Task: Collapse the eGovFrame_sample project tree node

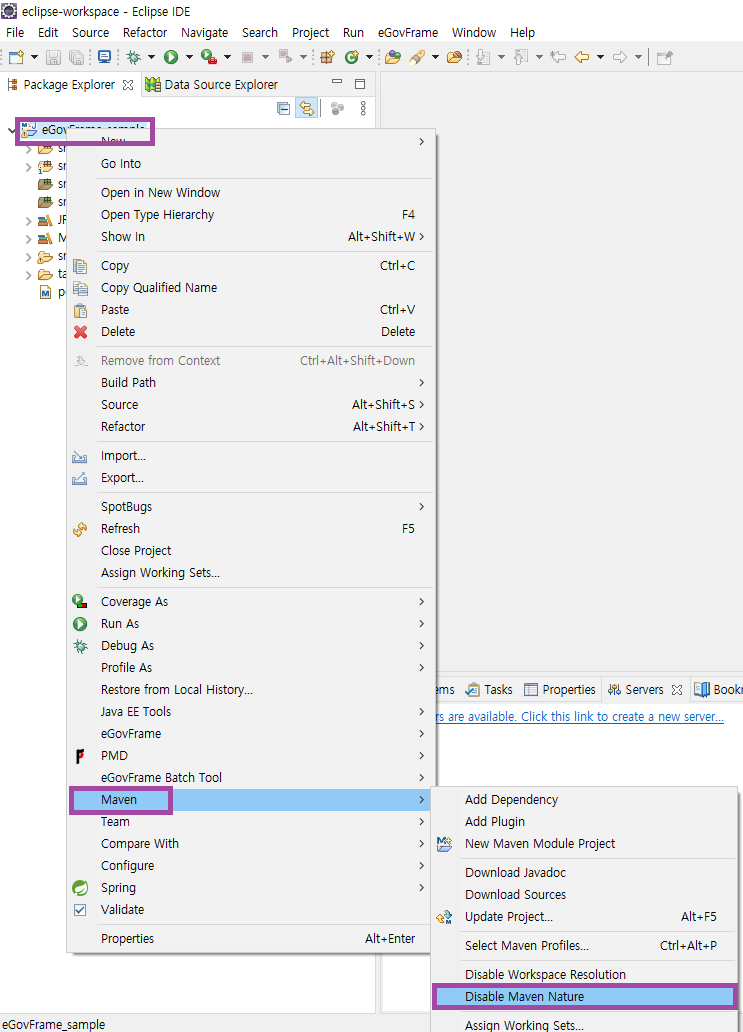Action: coord(11,130)
